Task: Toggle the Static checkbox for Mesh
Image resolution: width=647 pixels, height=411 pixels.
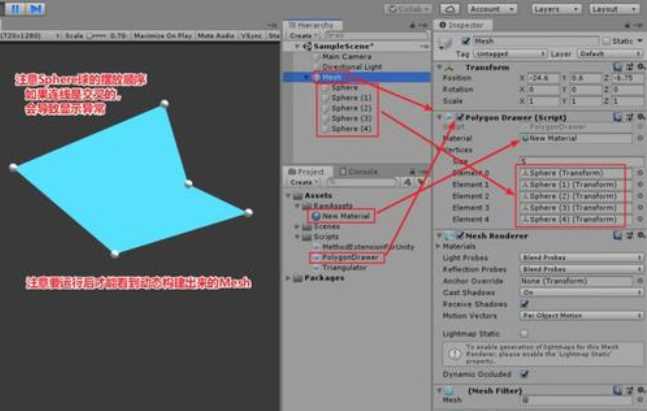Action: [604, 41]
